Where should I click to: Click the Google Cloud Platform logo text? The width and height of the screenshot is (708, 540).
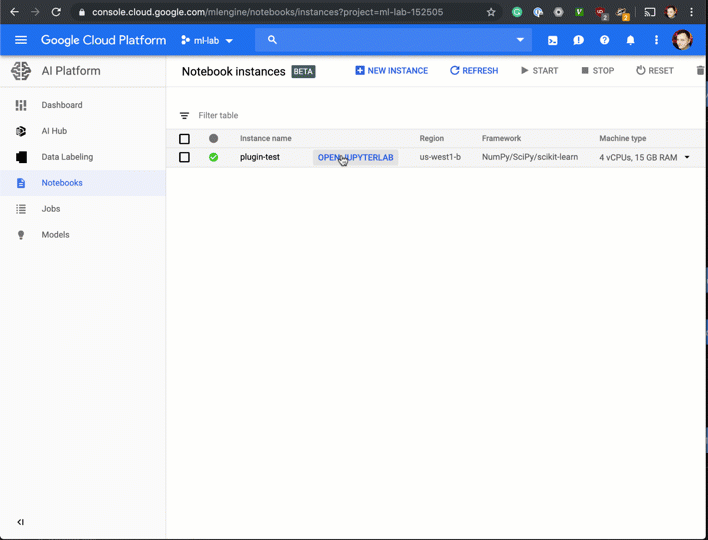[103, 40]
